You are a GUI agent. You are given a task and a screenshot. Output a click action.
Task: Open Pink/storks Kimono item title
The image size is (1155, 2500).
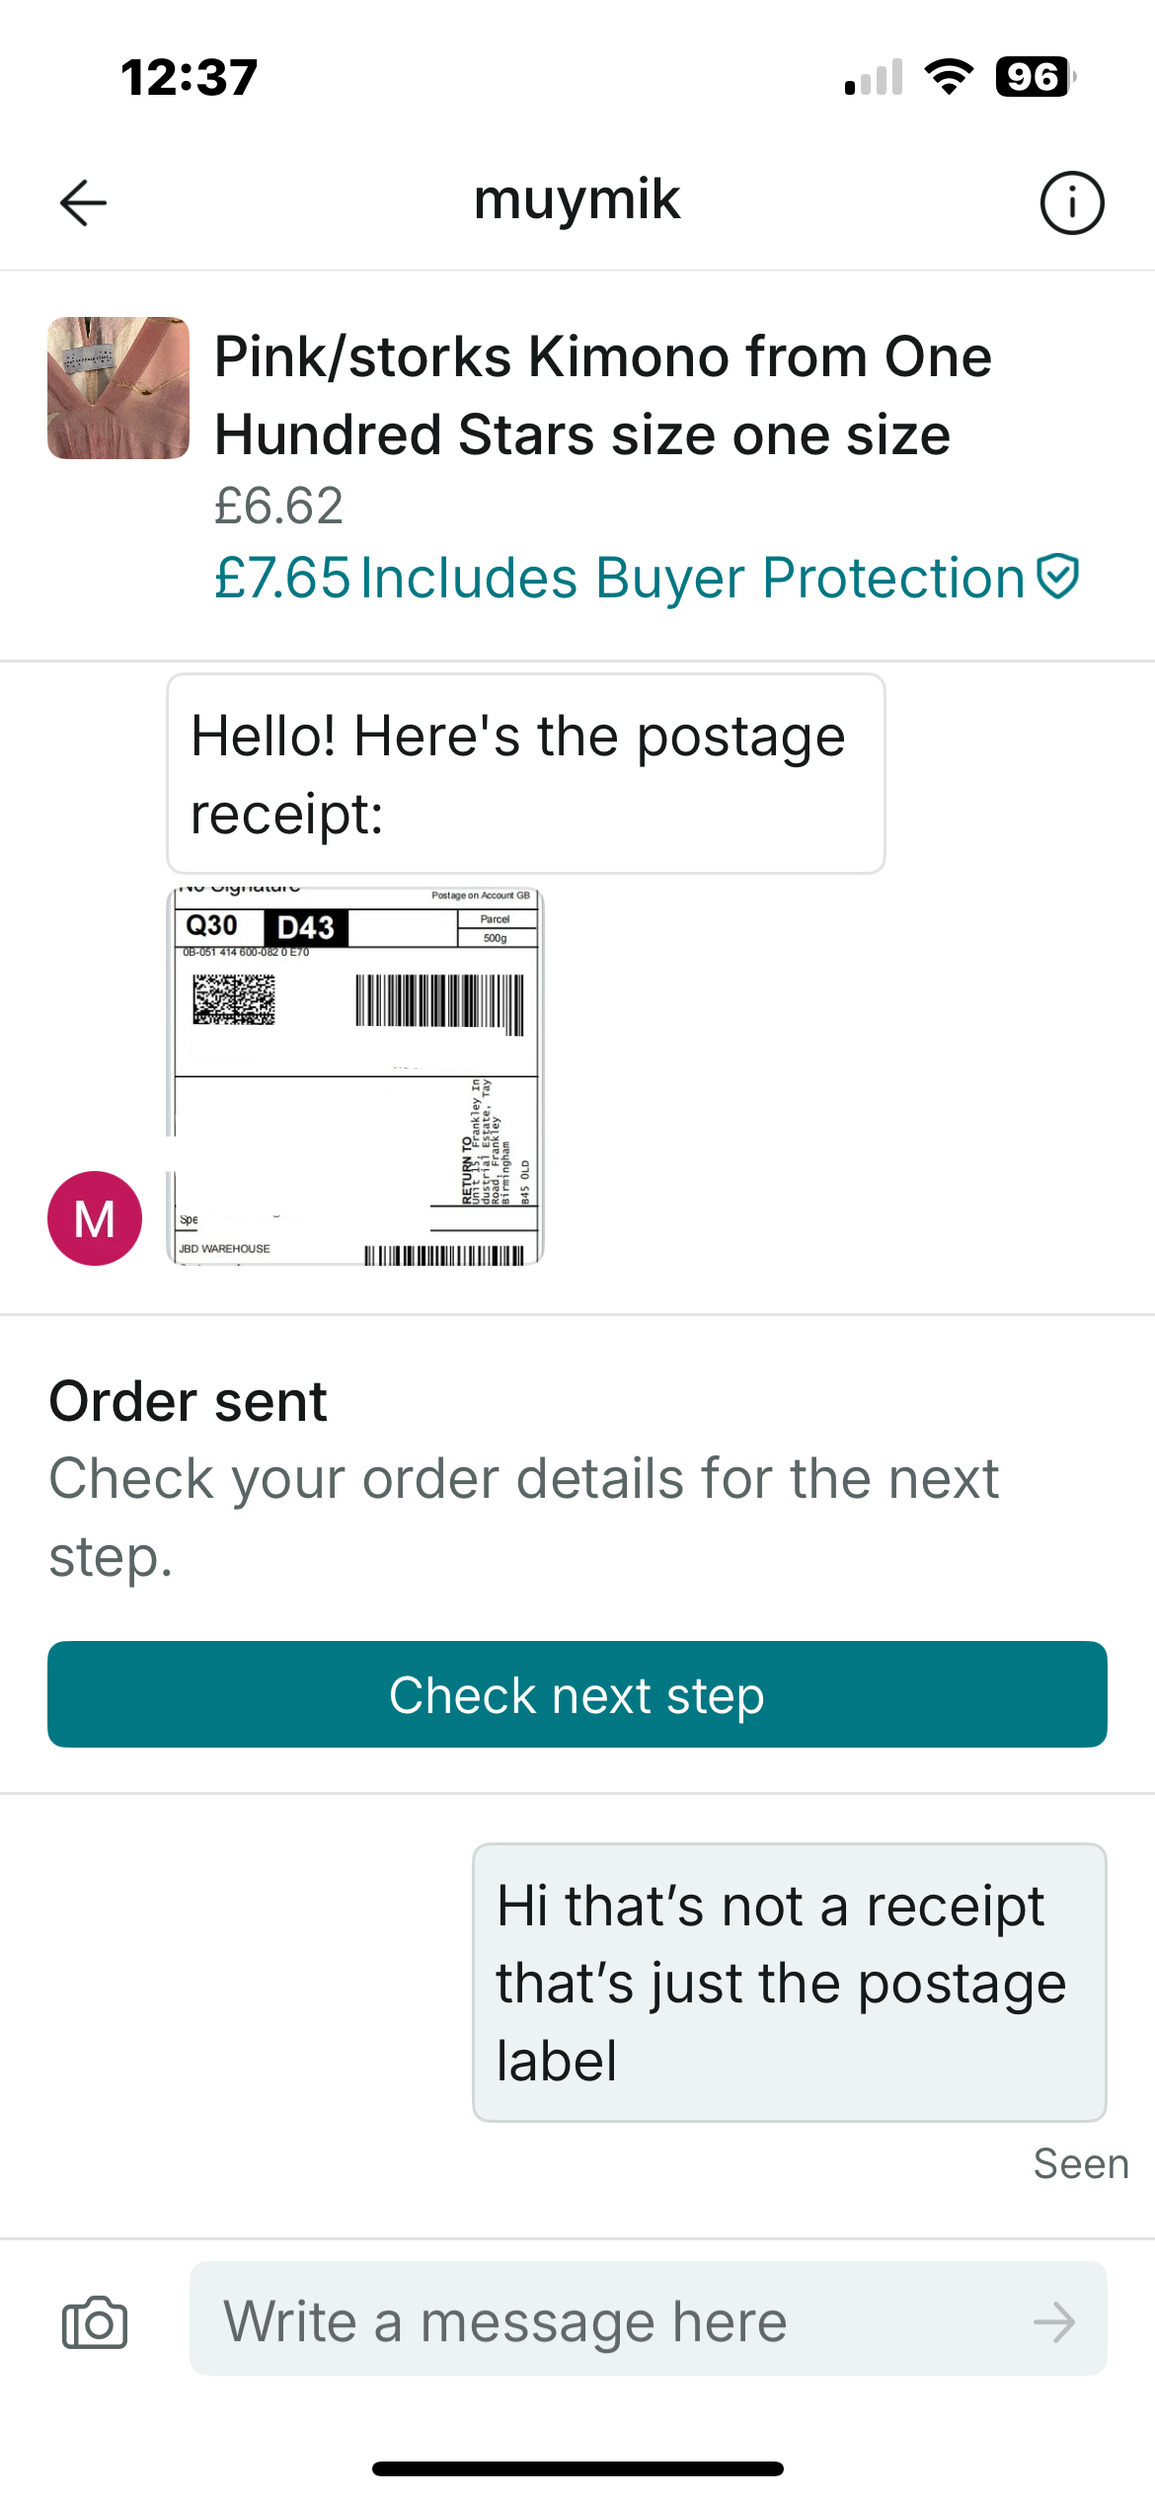coord(603,395)
